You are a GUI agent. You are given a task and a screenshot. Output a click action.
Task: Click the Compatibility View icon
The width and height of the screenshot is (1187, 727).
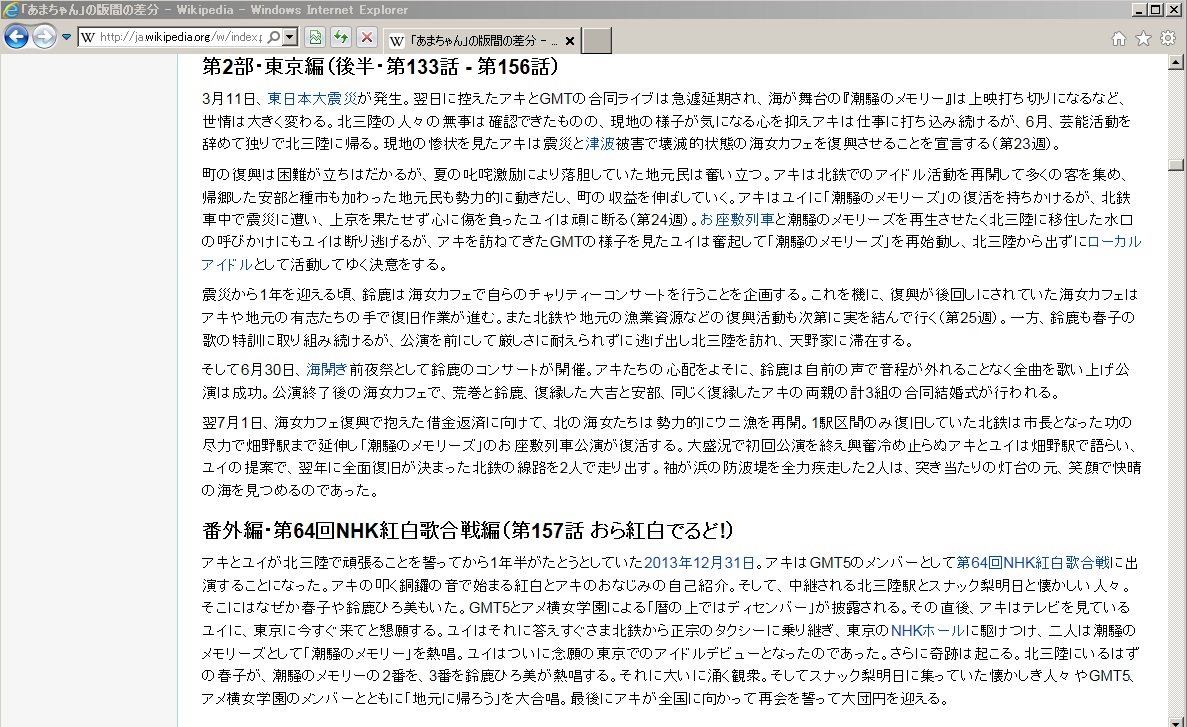pos(315,36)
